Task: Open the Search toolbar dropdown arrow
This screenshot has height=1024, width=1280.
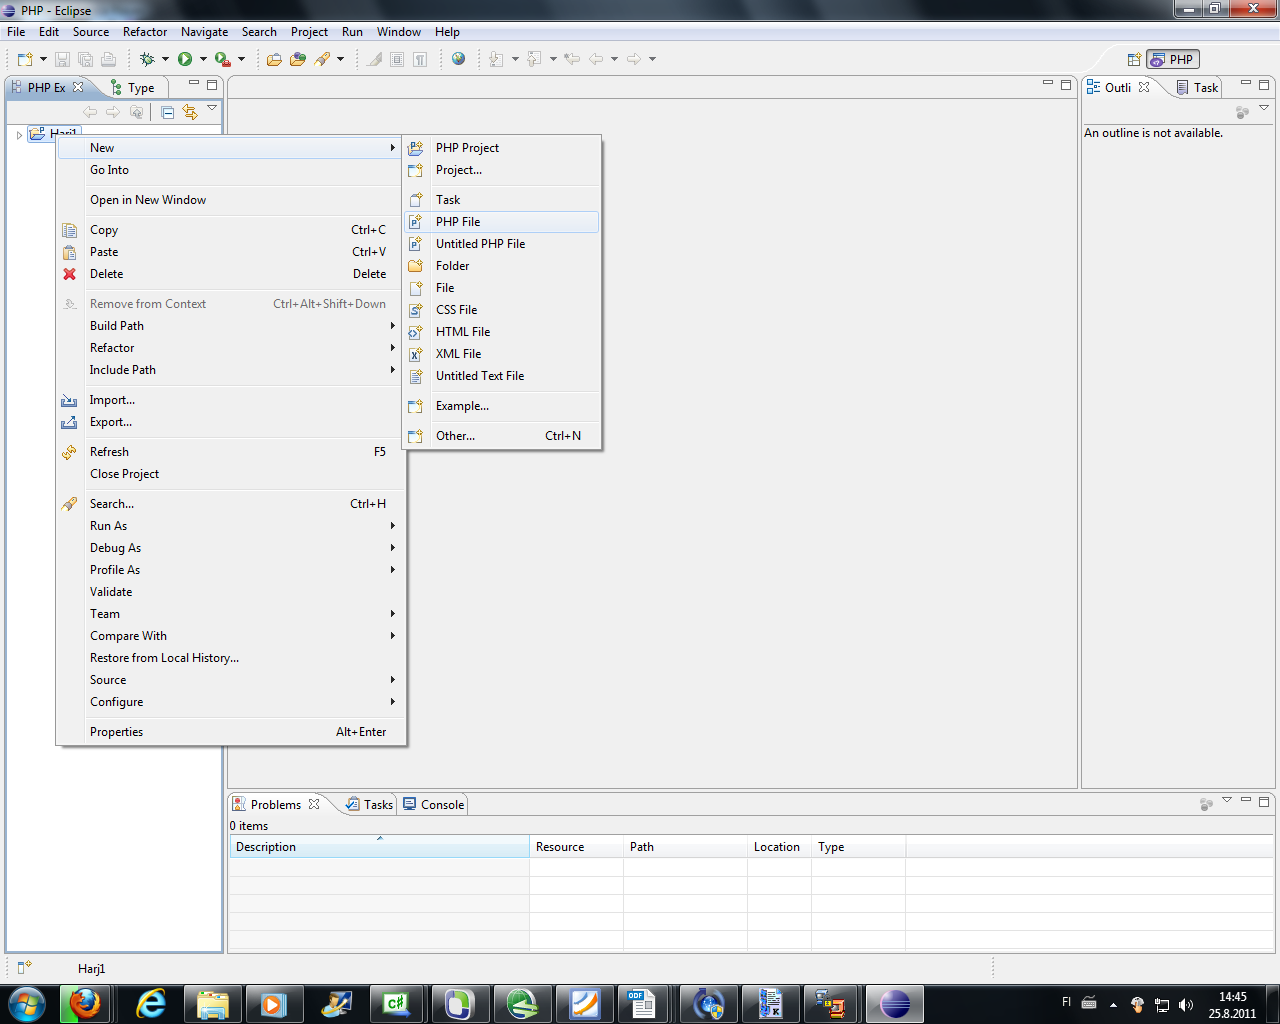Action: click(x=340, y=59)
